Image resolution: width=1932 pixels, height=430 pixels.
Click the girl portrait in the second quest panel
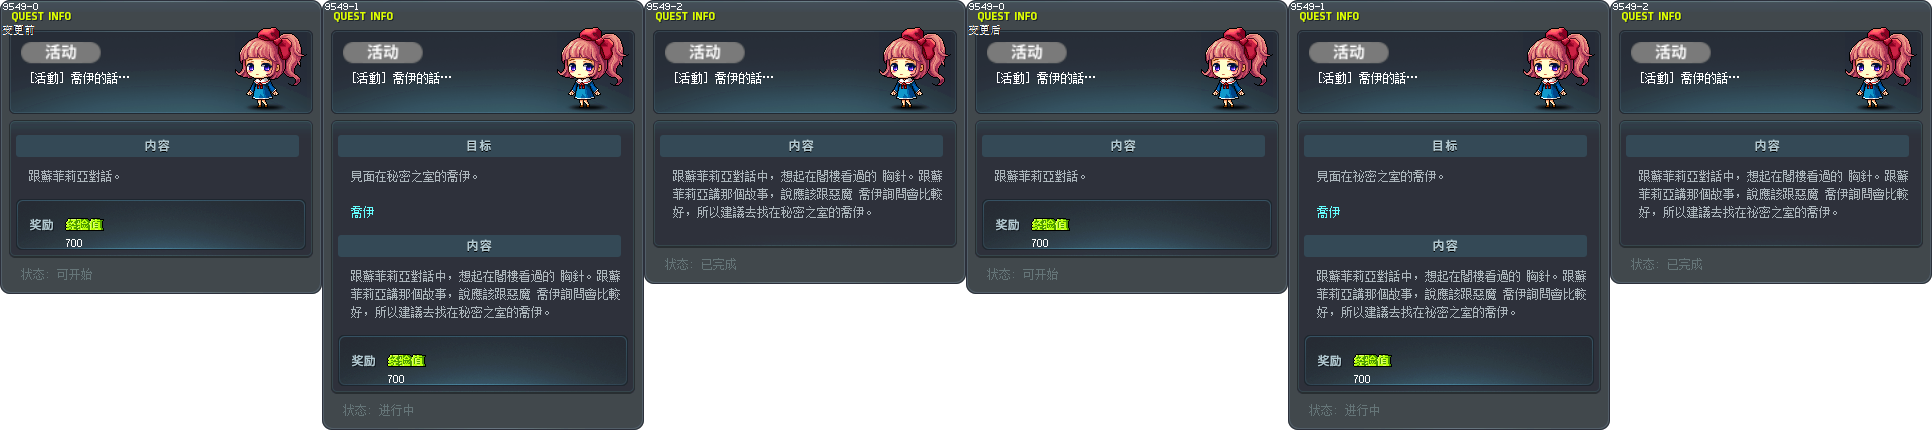590,69
